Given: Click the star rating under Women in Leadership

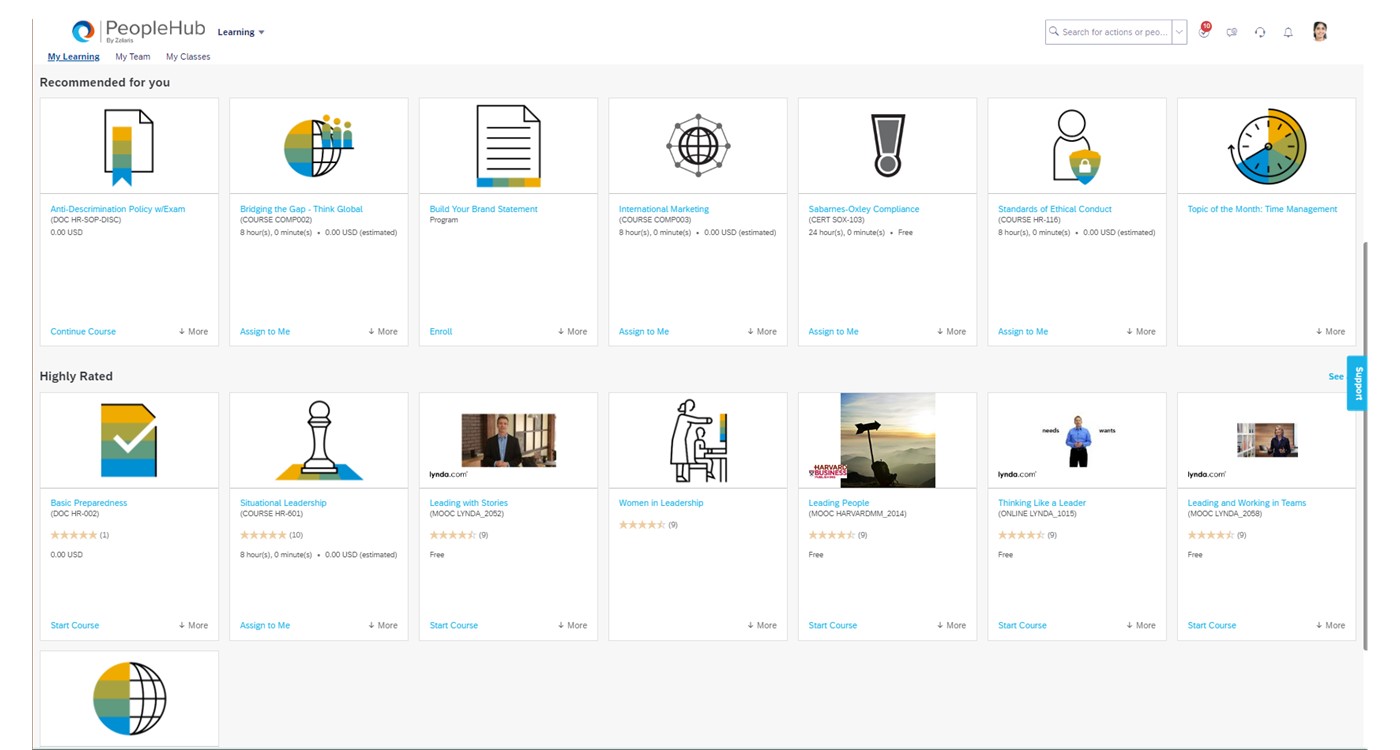Looking at the screenshot, I should pyautogui.click(x=642, y=525).
